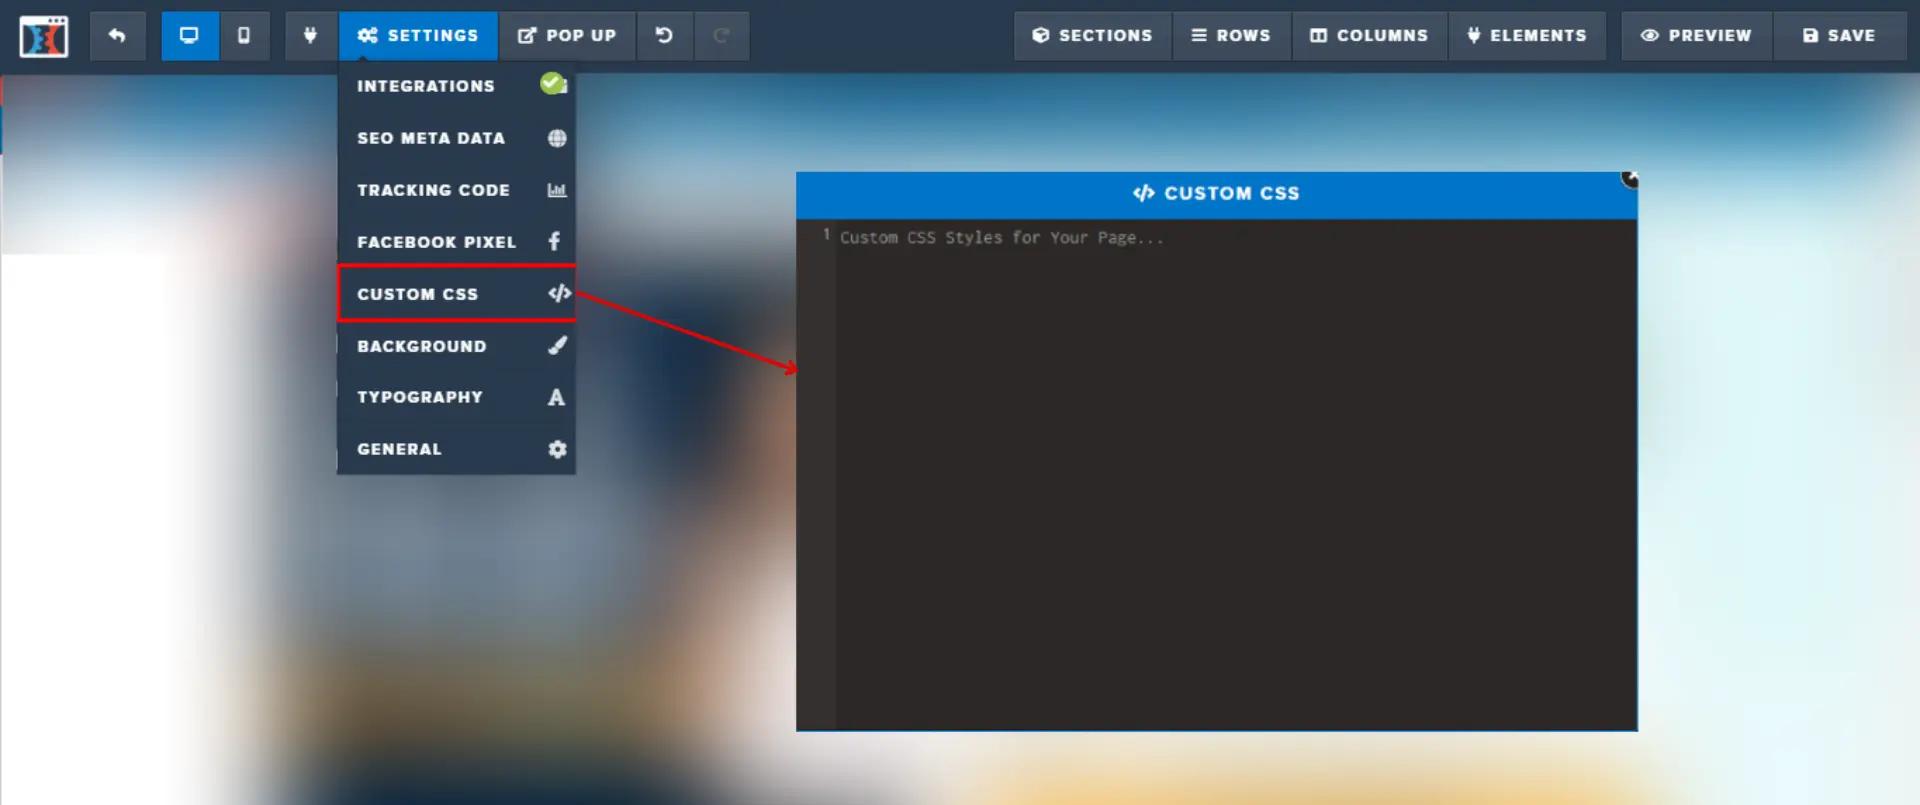Select Custom CSS menu item

(x=456, y=293)
